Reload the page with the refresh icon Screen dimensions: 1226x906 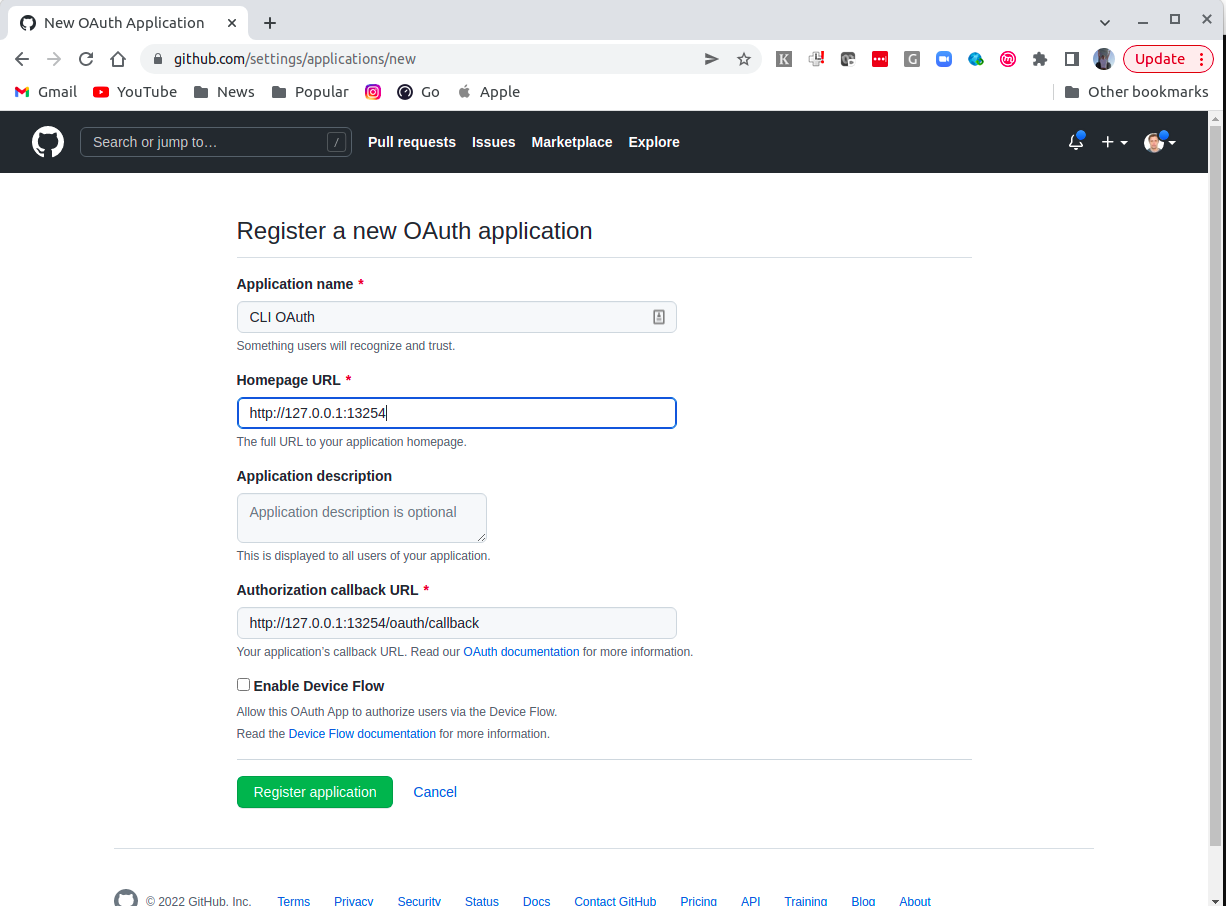click(x=86, y=59)
